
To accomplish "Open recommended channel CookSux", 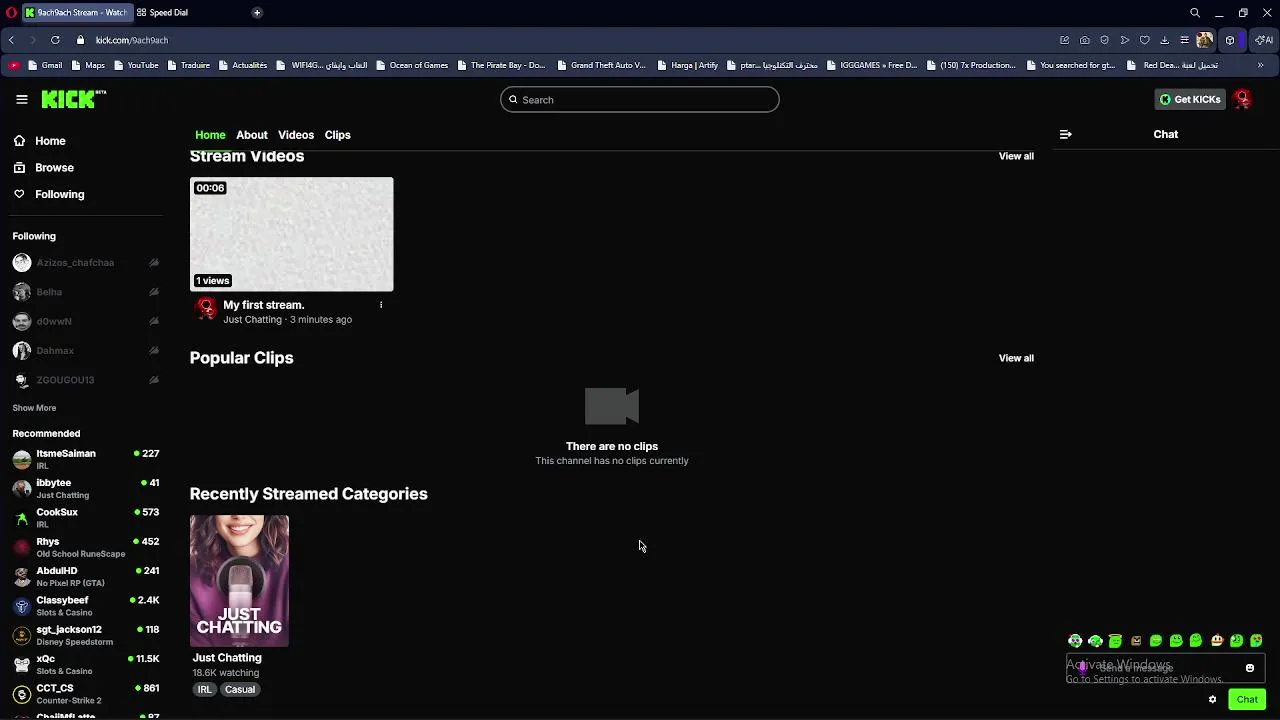I will [86, 518].
